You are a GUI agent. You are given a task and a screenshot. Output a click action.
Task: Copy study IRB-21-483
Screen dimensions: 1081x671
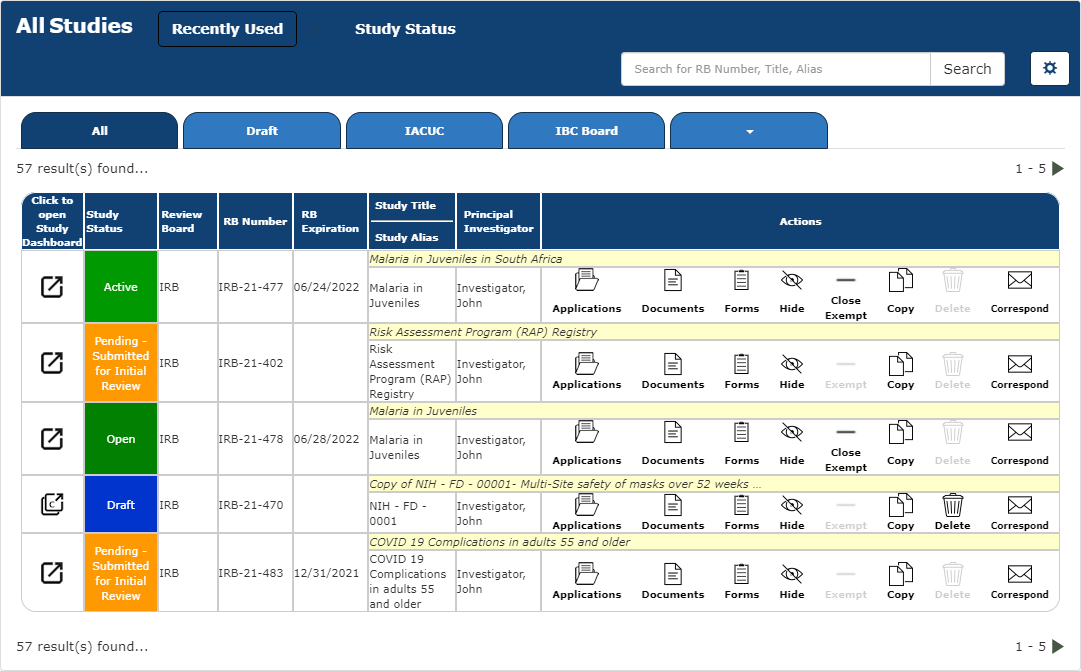900,581
